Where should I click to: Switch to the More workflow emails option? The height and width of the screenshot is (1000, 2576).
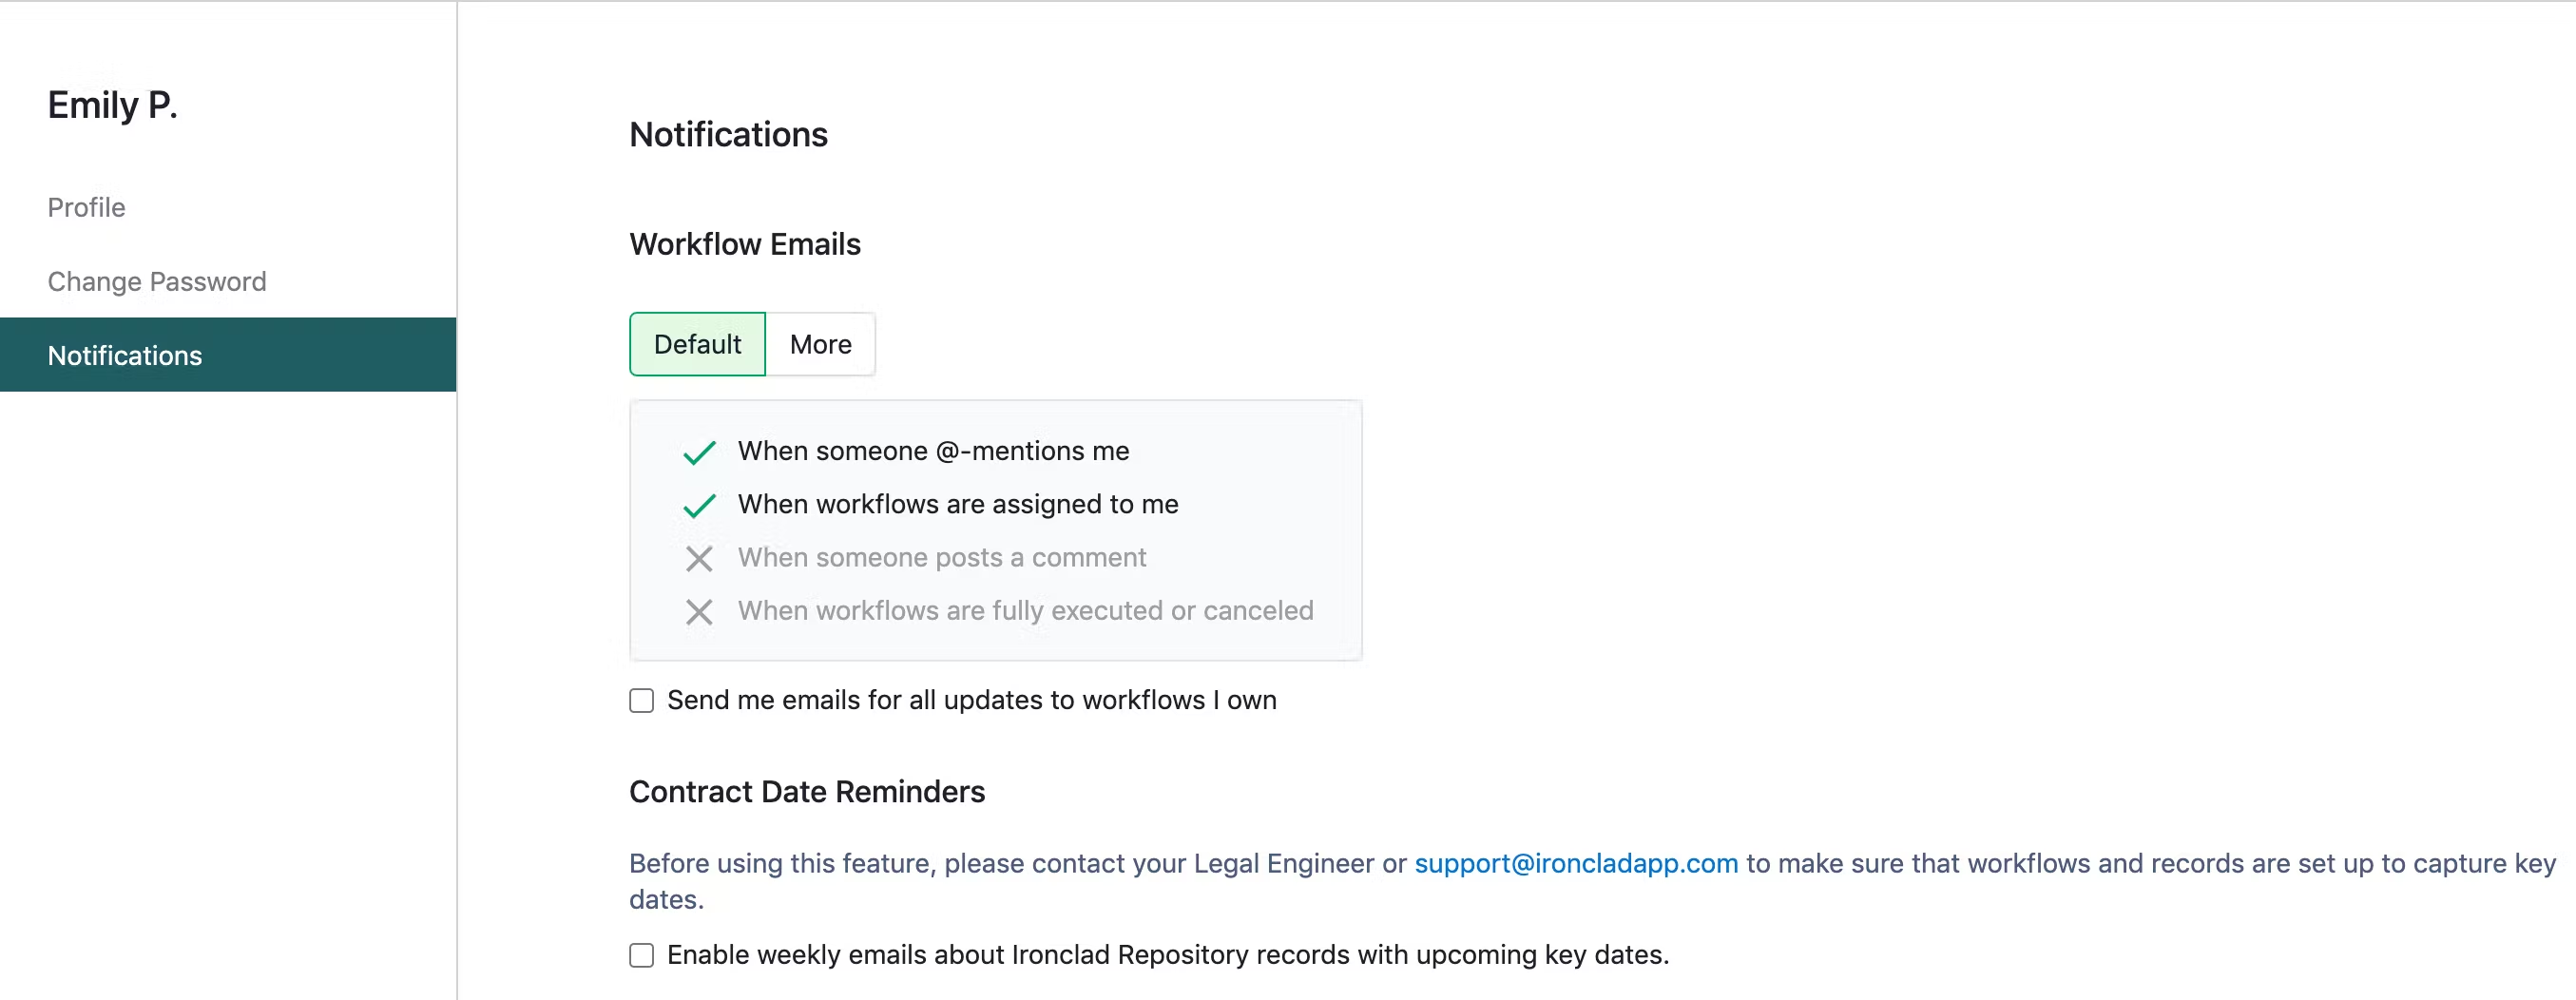(x=820, y=344)
